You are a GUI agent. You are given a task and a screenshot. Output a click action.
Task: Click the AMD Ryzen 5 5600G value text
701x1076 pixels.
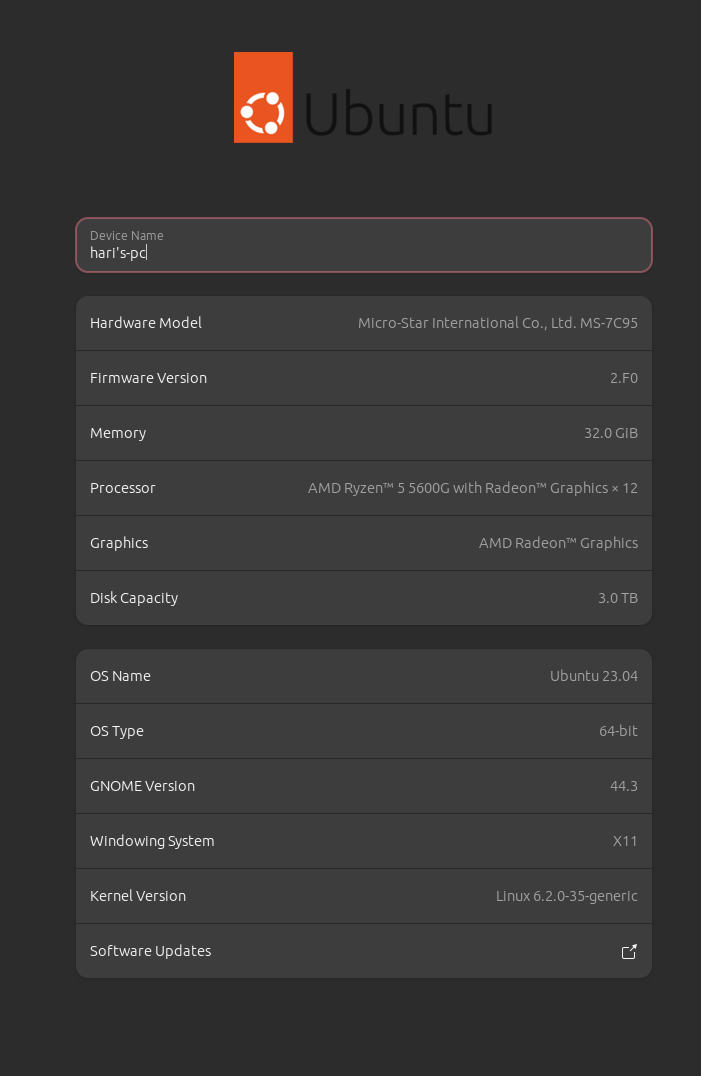tap(472, 488)
